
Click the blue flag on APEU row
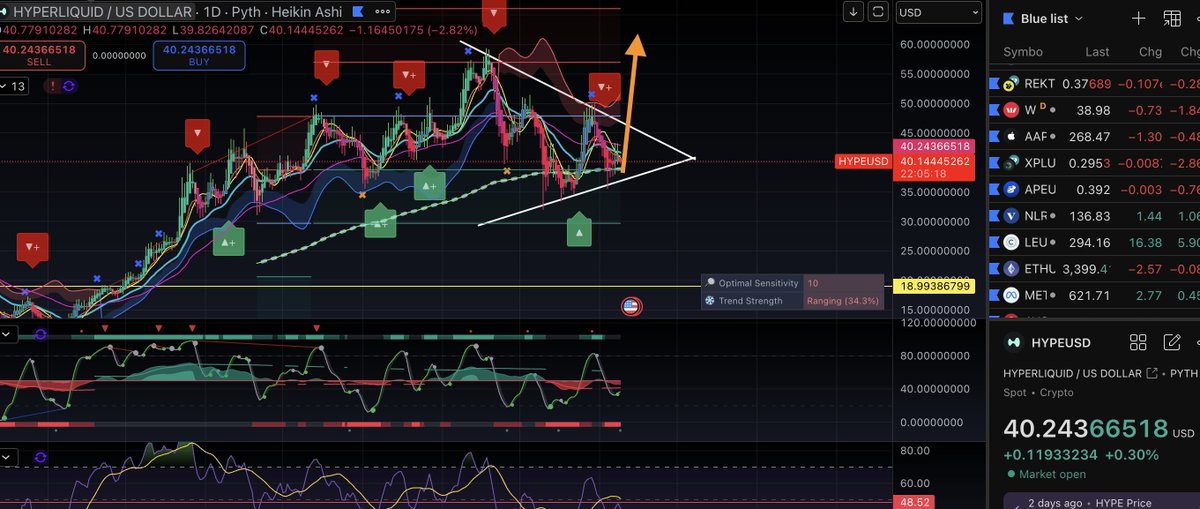tap(994, 189)
